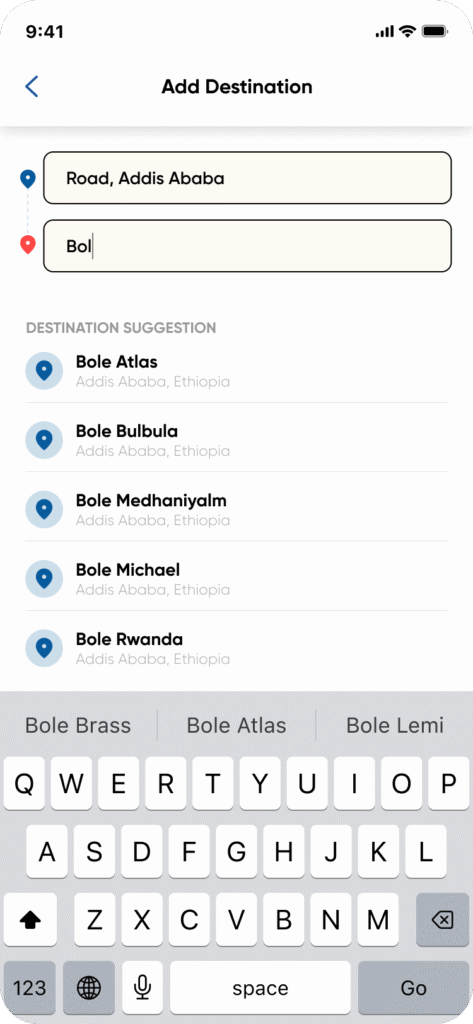Tap the pin icon beside Bole Atlas
This screenshot has height=1024, width=473.
coord(44,370)
